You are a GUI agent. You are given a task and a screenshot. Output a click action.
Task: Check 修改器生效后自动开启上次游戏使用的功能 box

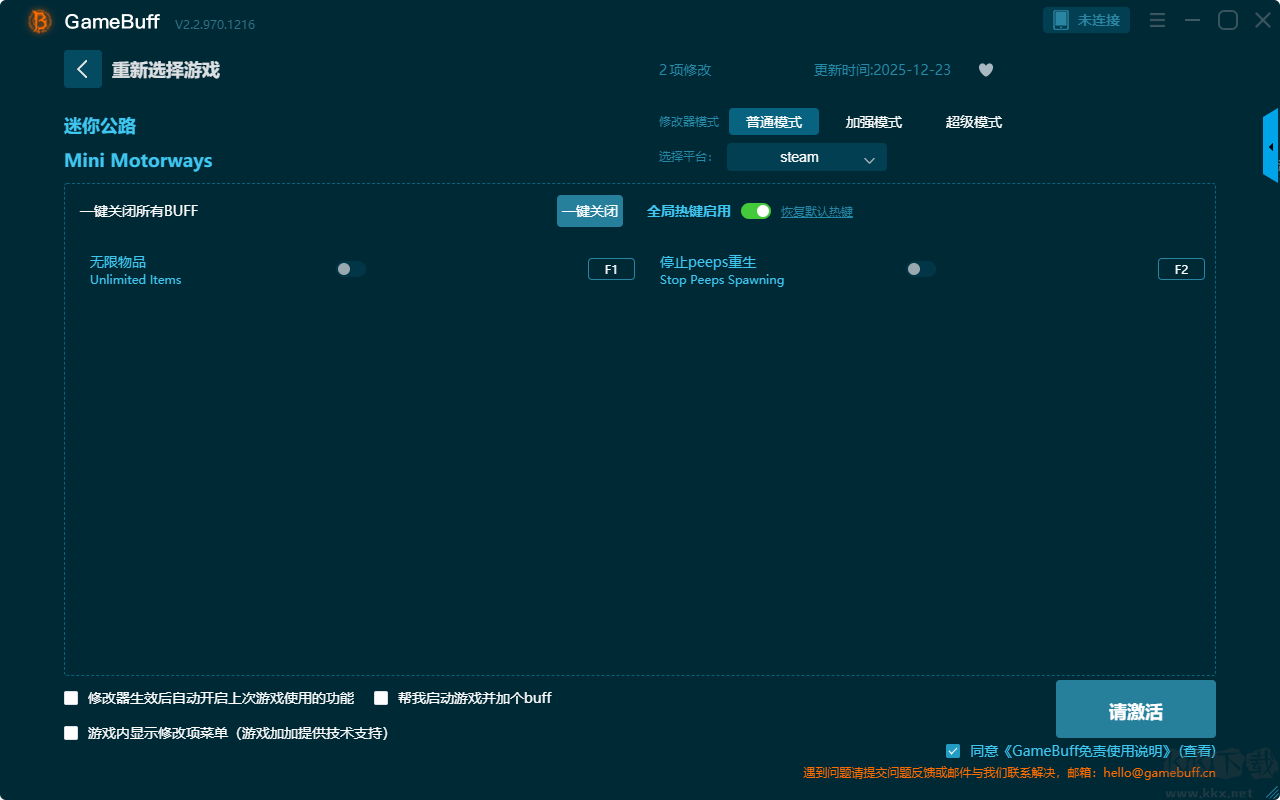(71, 698)
